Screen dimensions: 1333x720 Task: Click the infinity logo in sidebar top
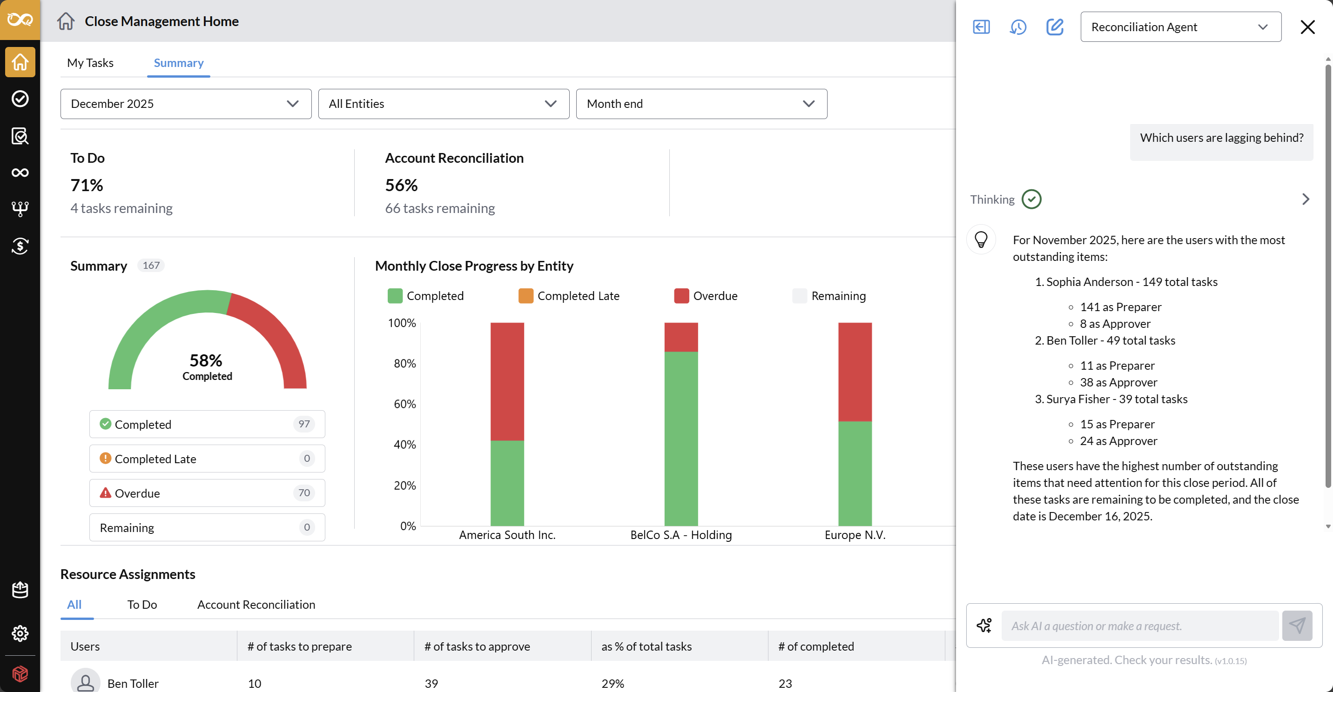coord(20,20)
